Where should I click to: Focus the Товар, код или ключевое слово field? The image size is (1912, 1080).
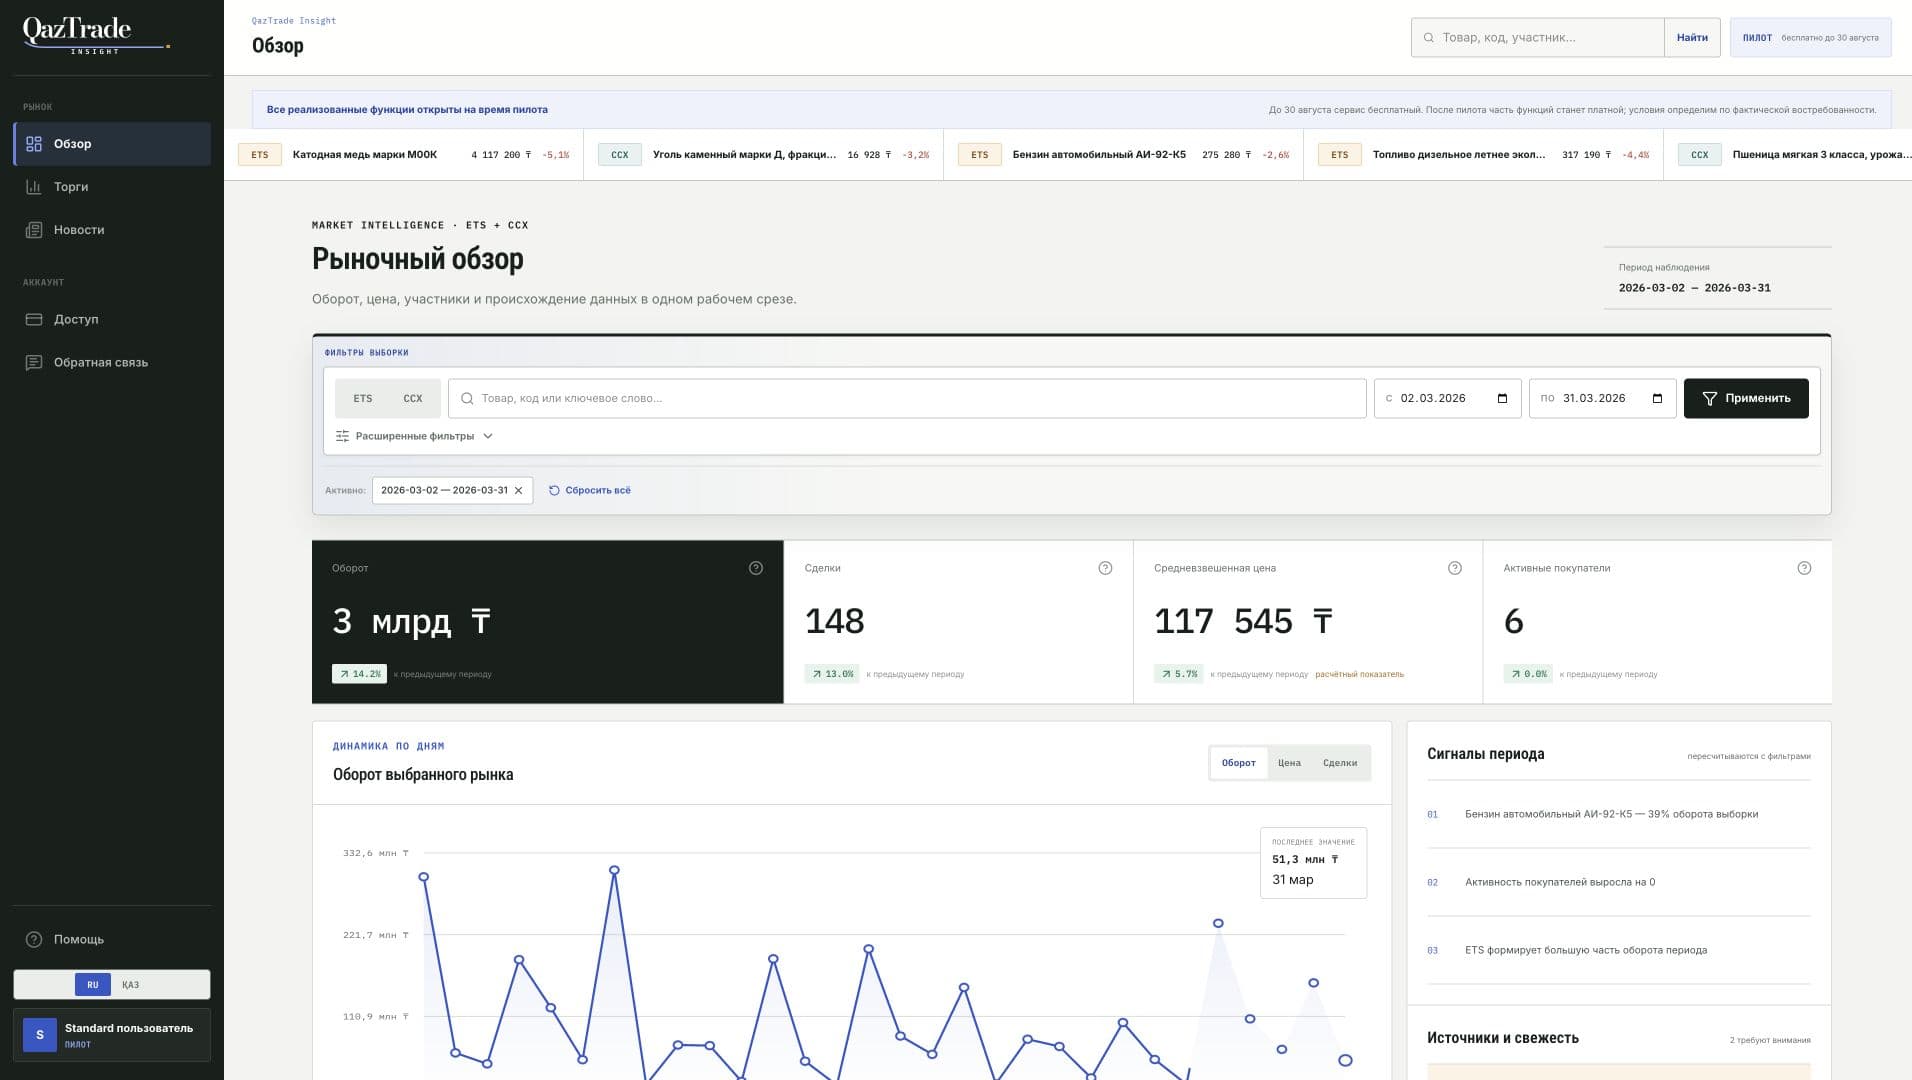point(907,399)
